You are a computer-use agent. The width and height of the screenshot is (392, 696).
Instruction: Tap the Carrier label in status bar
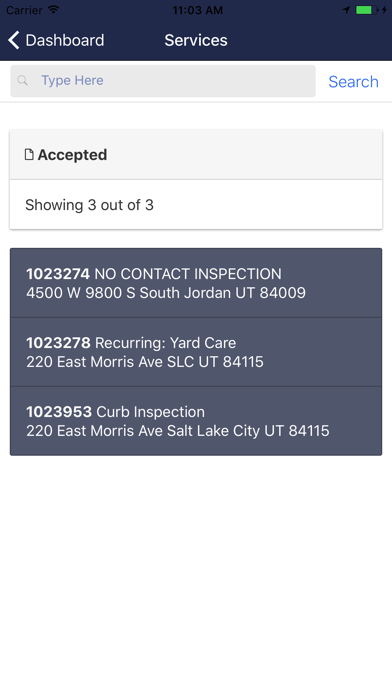click(24, 10)
